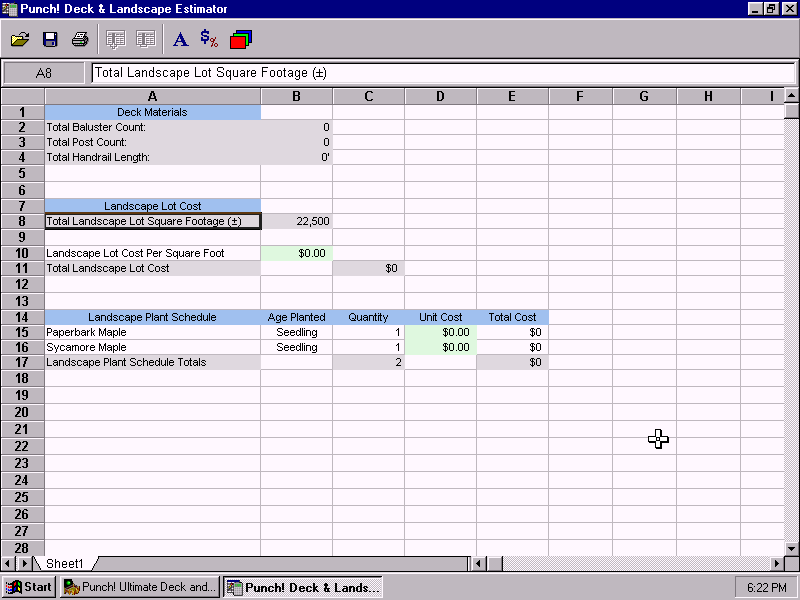The height and width of the screenshot is (600, 800).
Task: Select column H header
Action: 708,96
